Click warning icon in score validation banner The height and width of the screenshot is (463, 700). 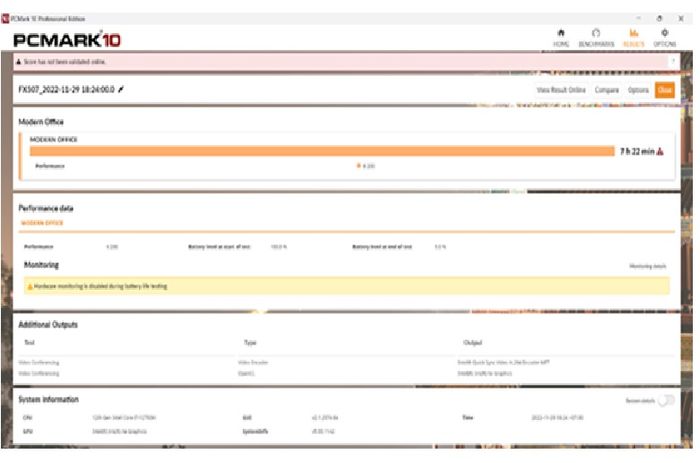(x=19, y=62)
